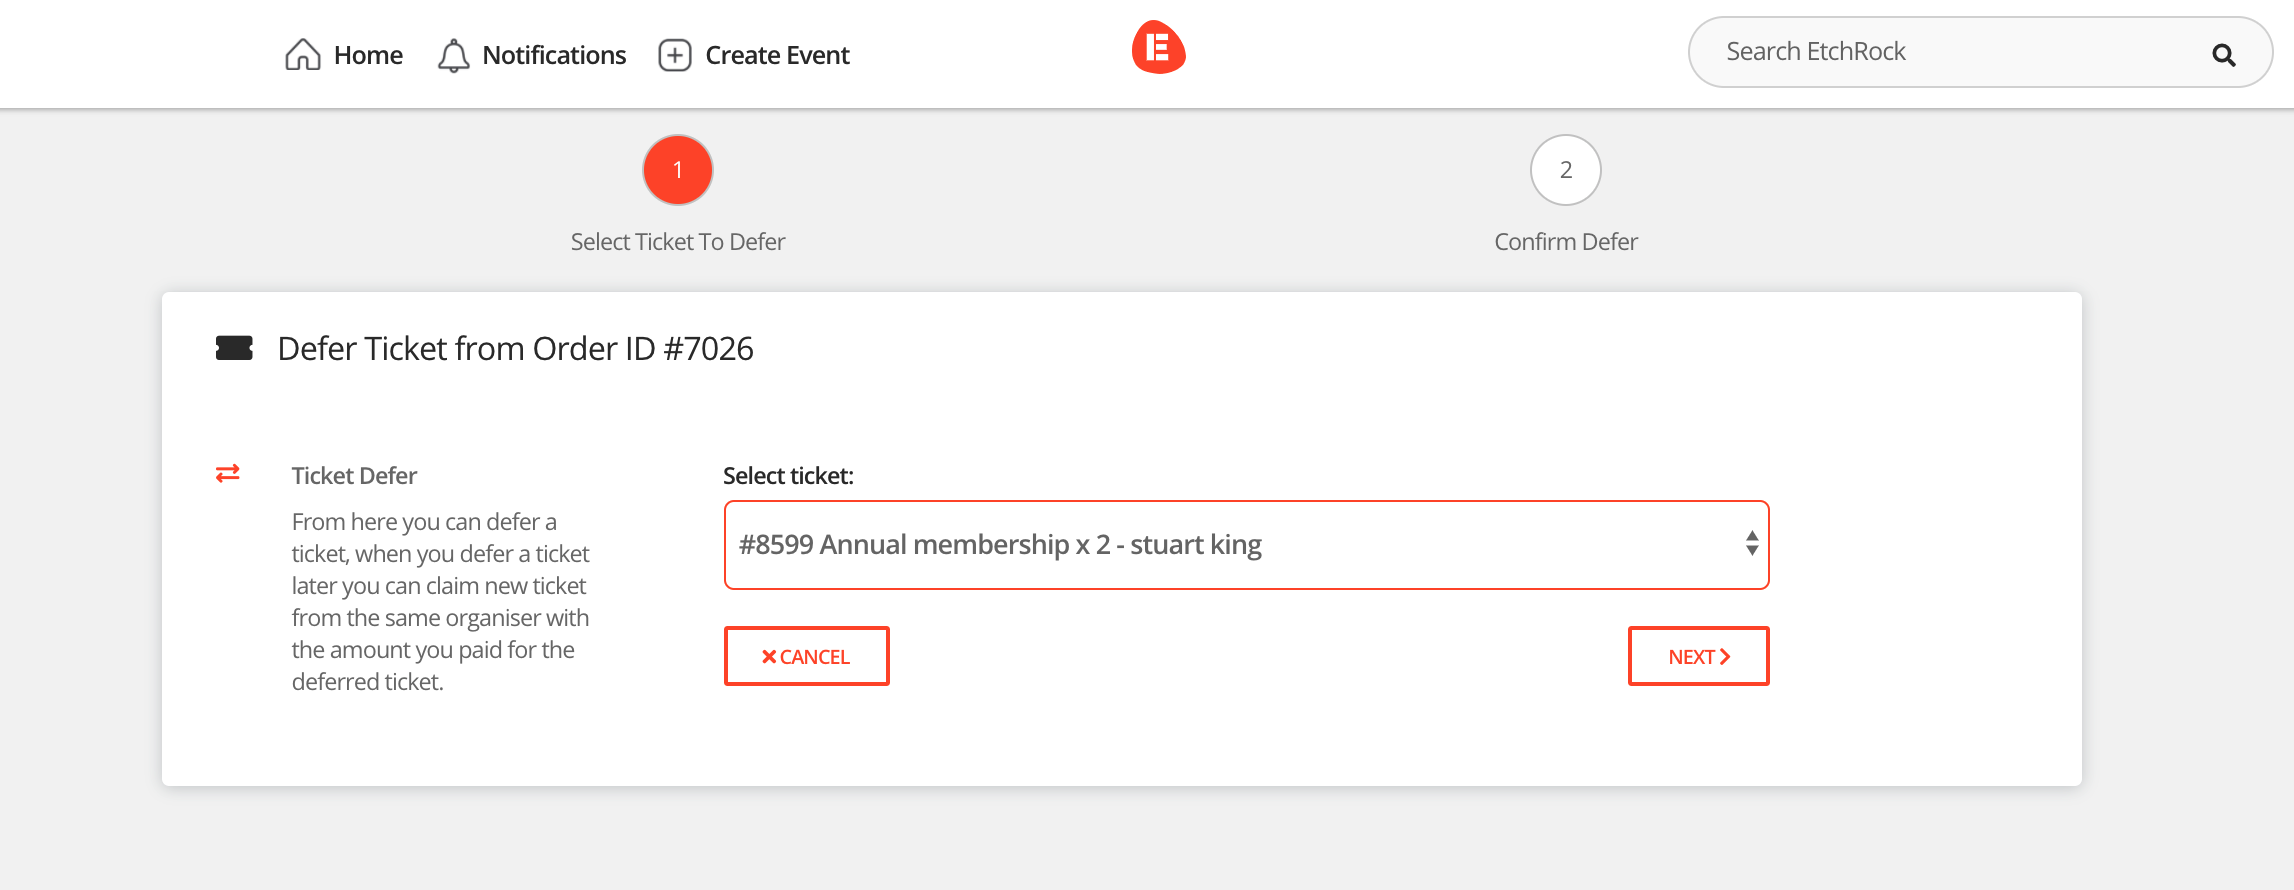This screenshot has width=2294, height=890.
Task: Click the search magnifier icon
Action: tap(2223, 55)
